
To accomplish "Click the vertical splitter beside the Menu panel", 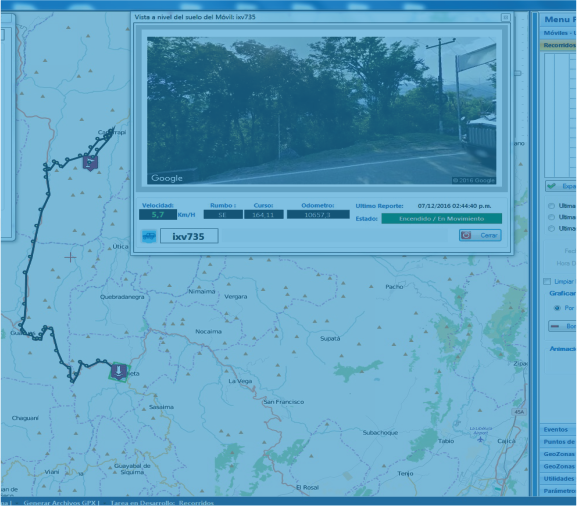I will (x=534, y=254).
